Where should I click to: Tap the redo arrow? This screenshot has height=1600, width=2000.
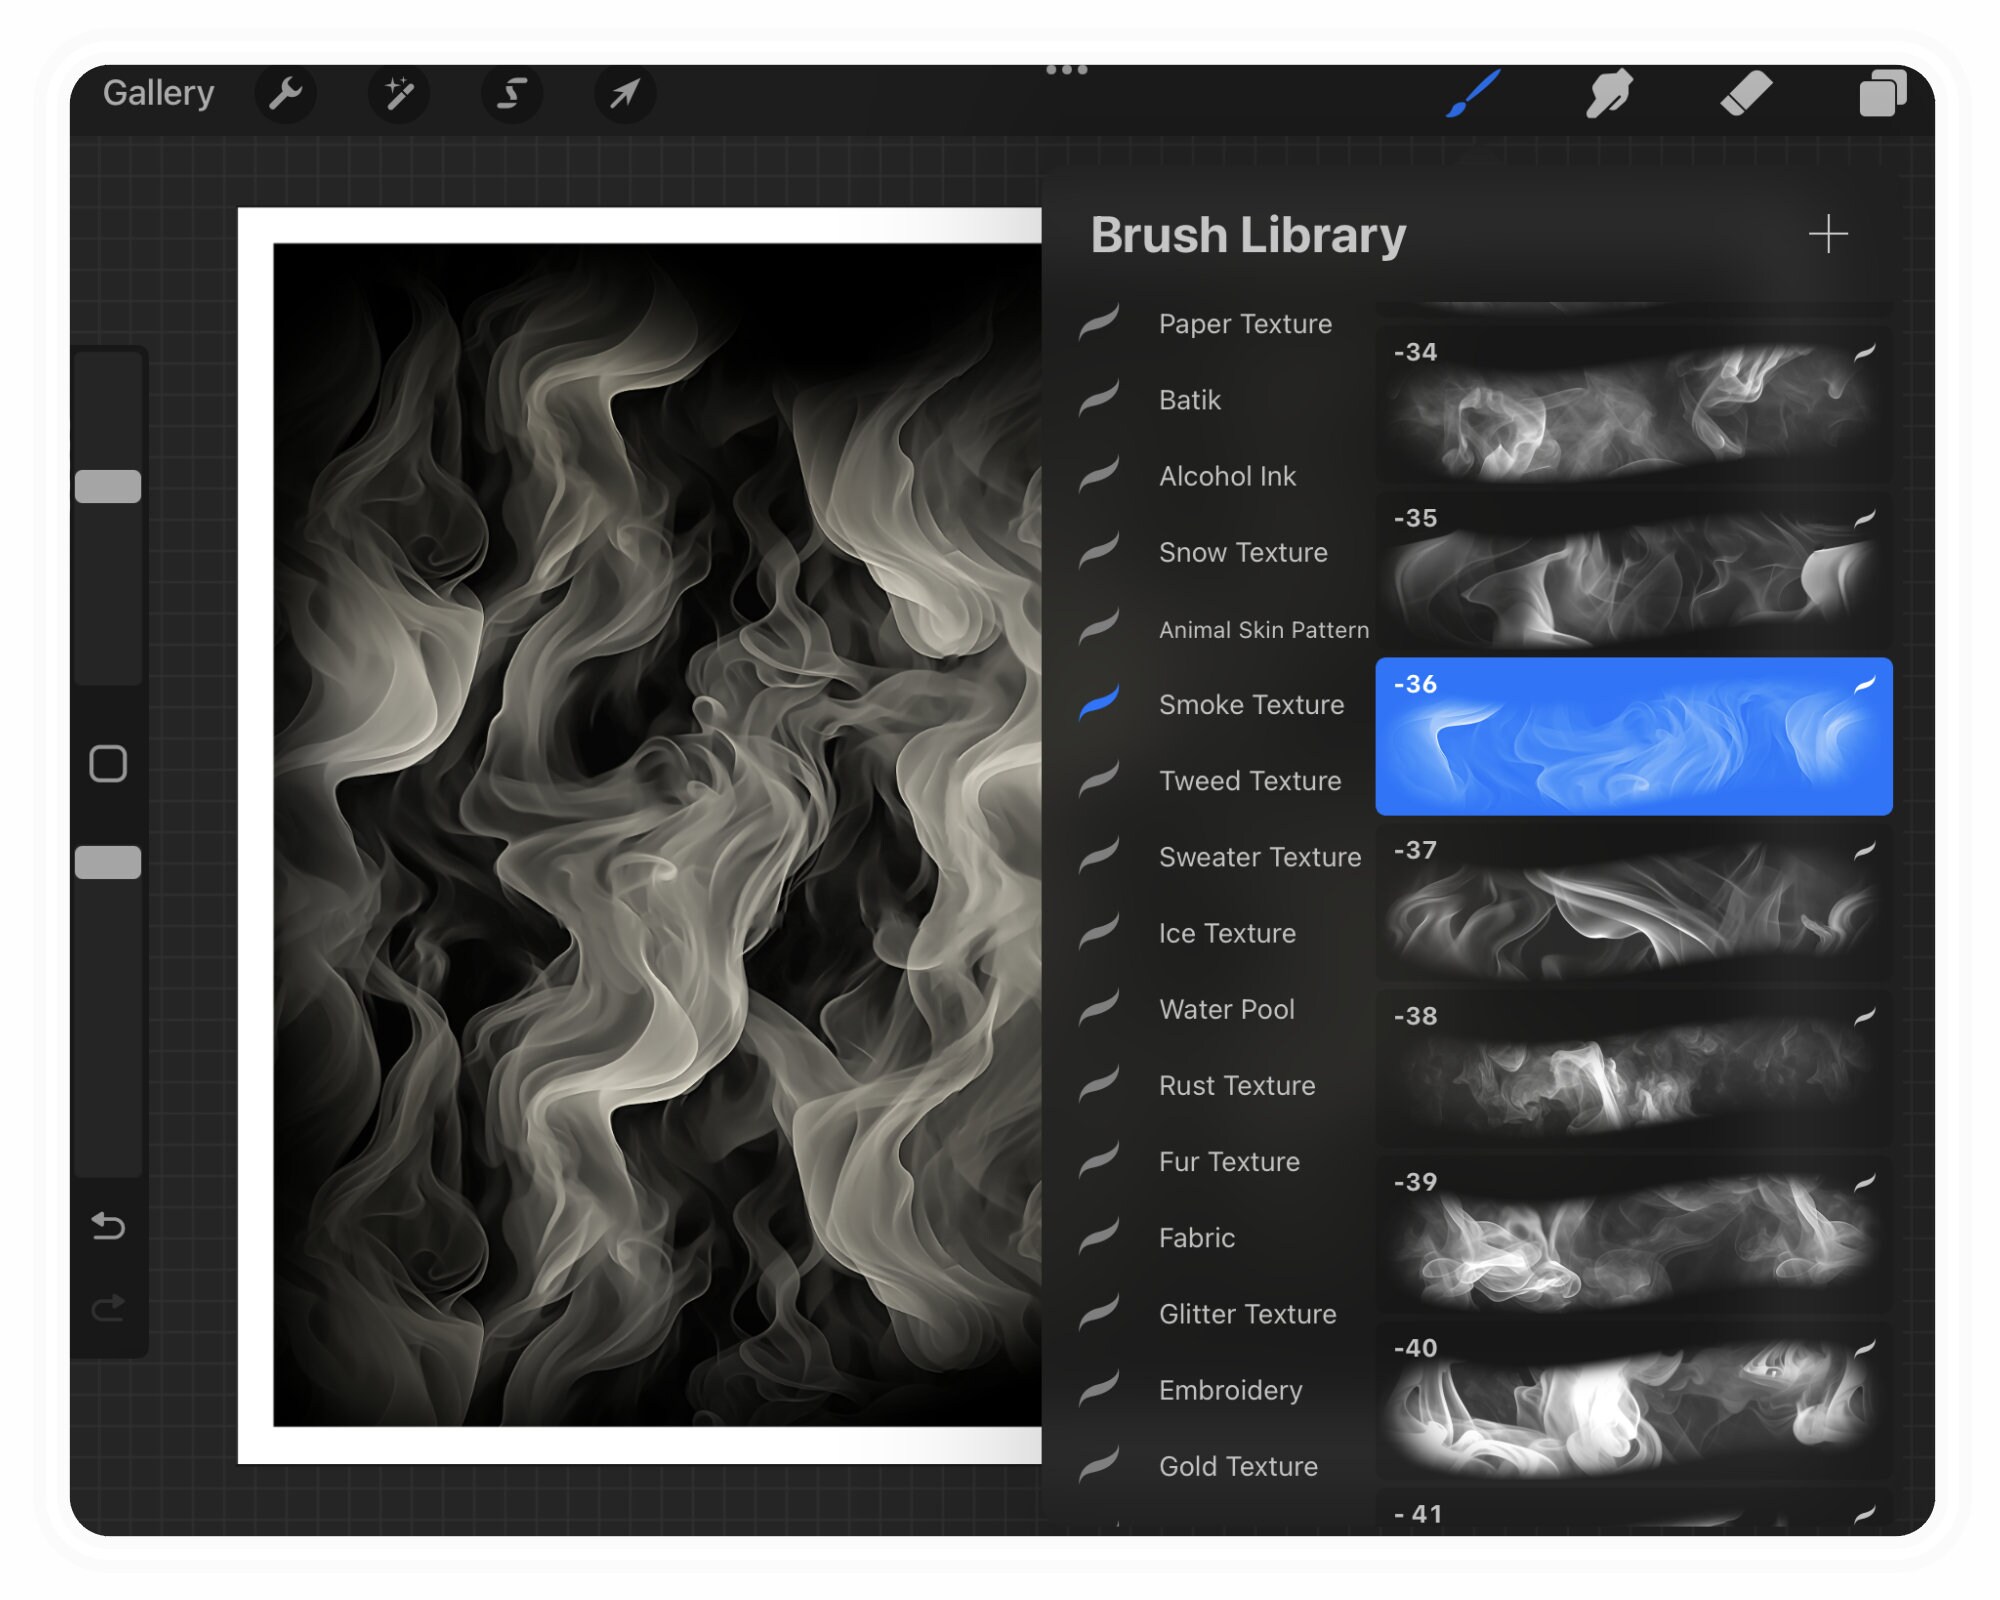click(x=108, y=1305)
